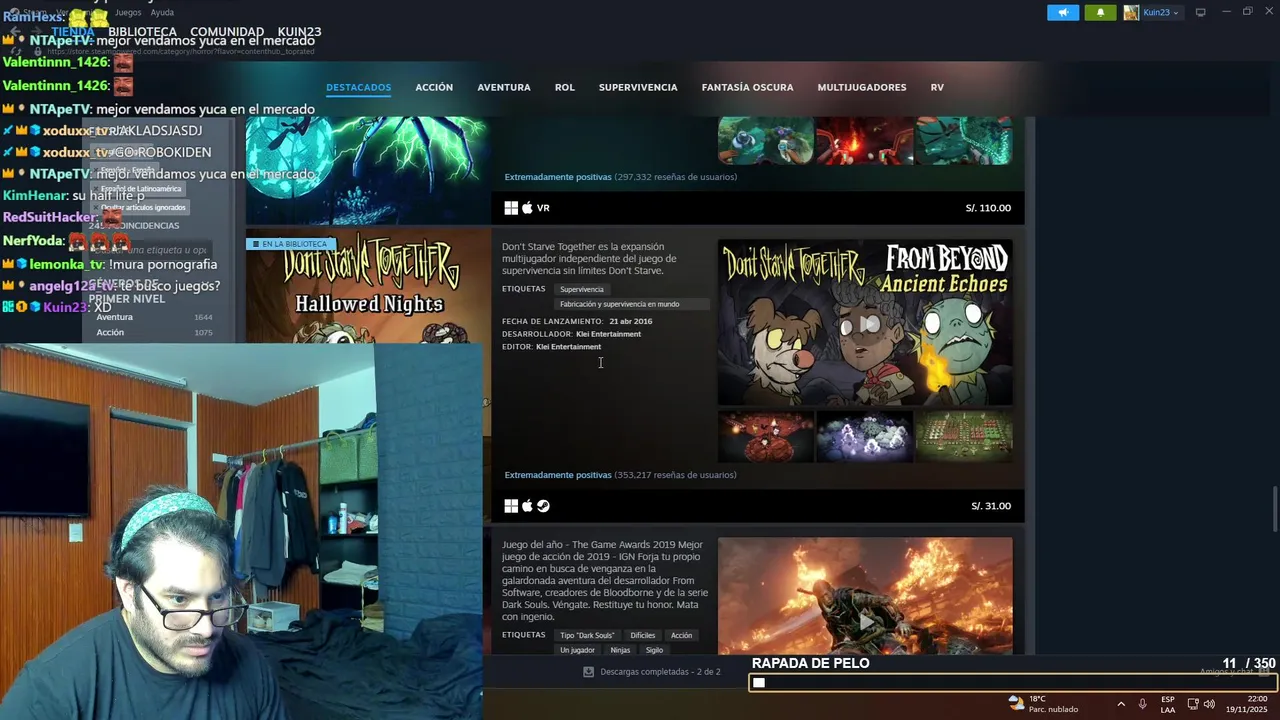Open Descargas completadas download status
Viewport: 1280px width, 720px height.
click(660, 672)
